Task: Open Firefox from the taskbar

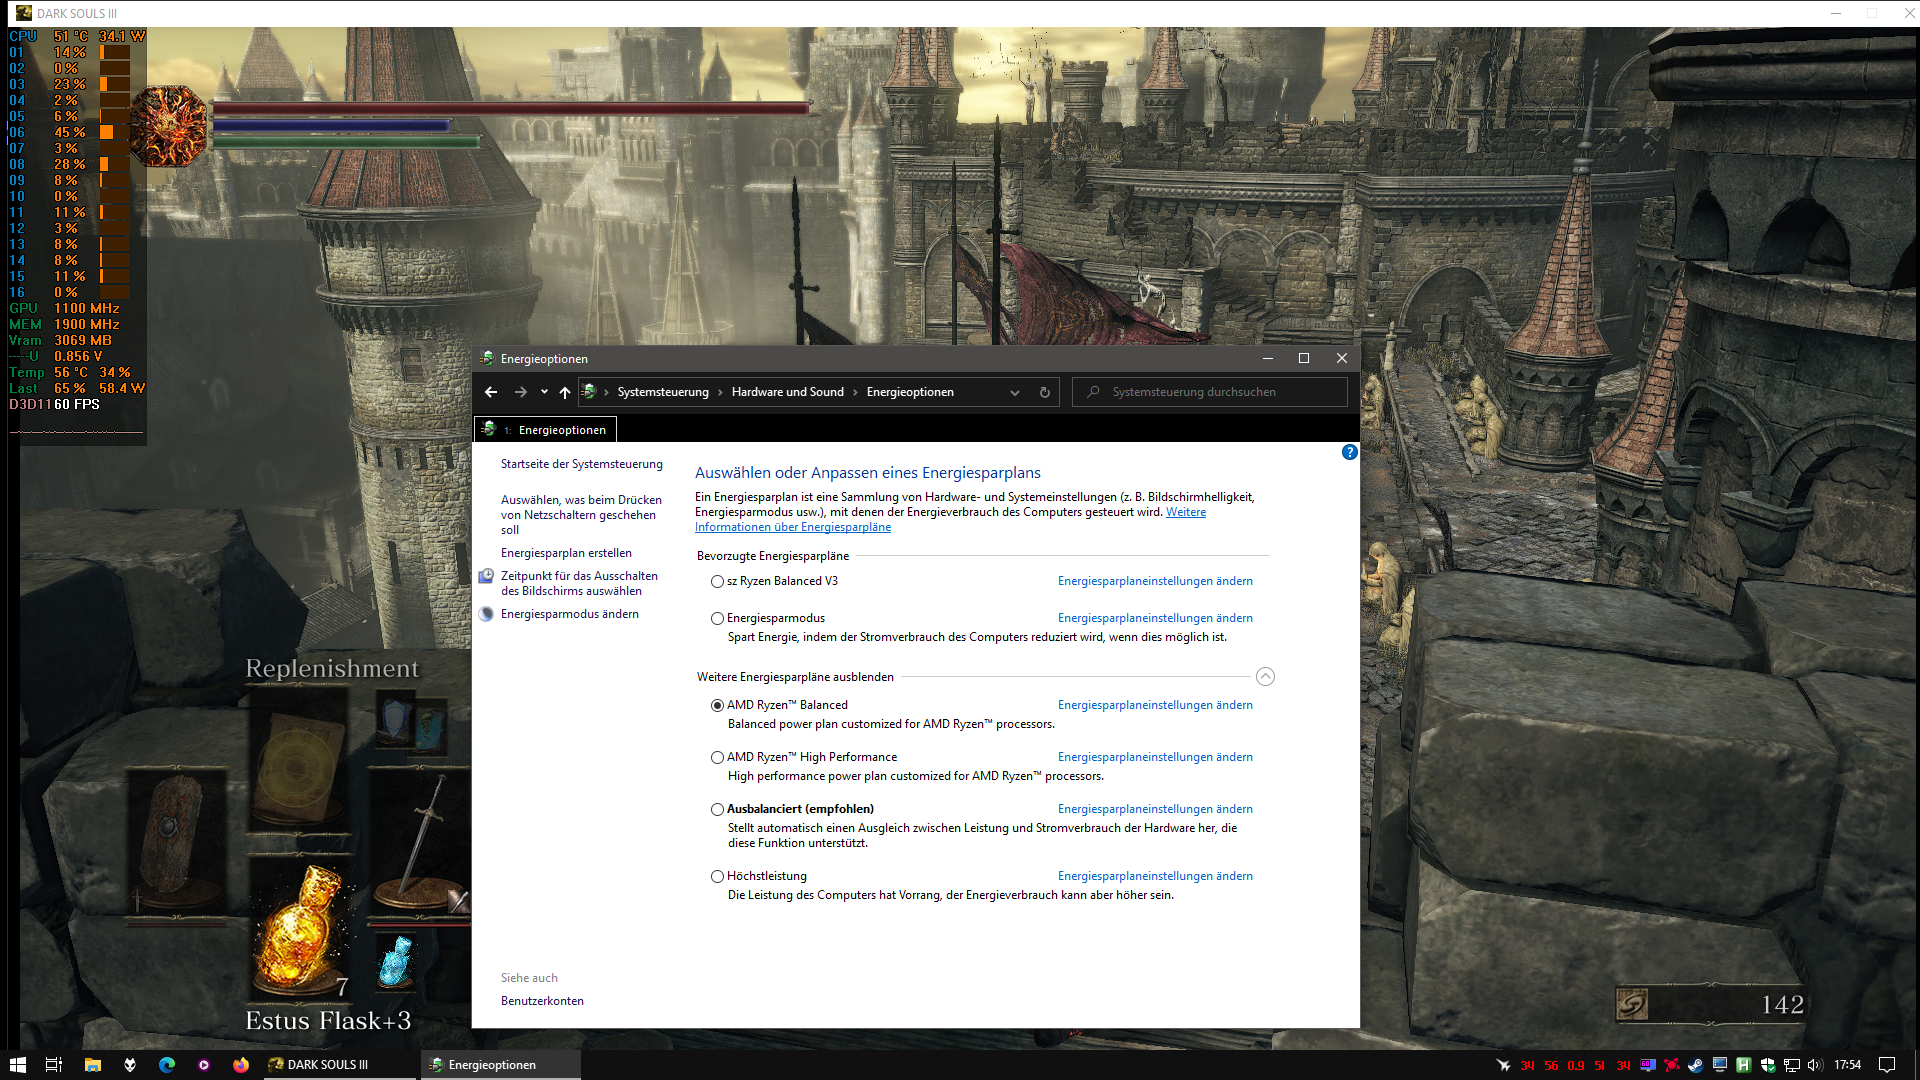Action: pos(241,1065)
